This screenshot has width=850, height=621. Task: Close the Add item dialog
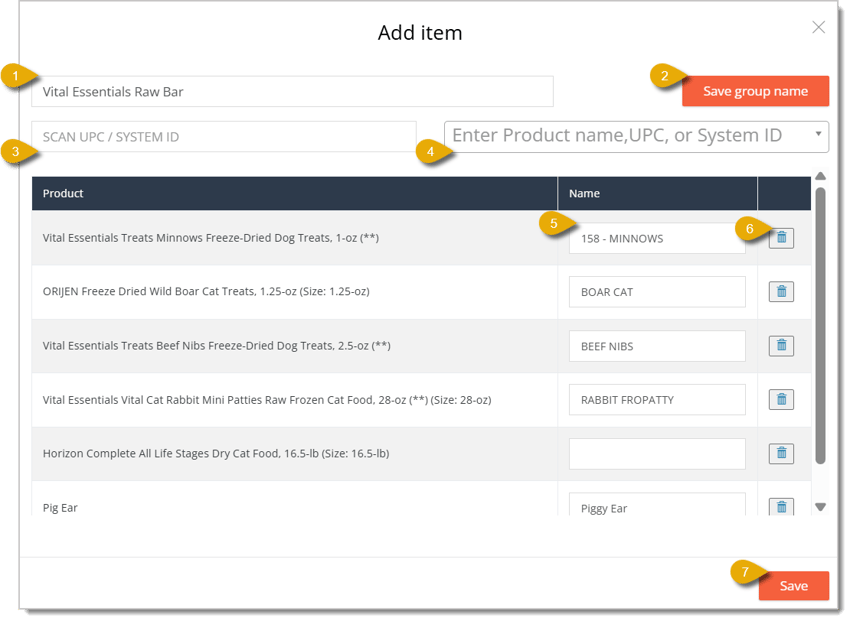pos(819,27)
